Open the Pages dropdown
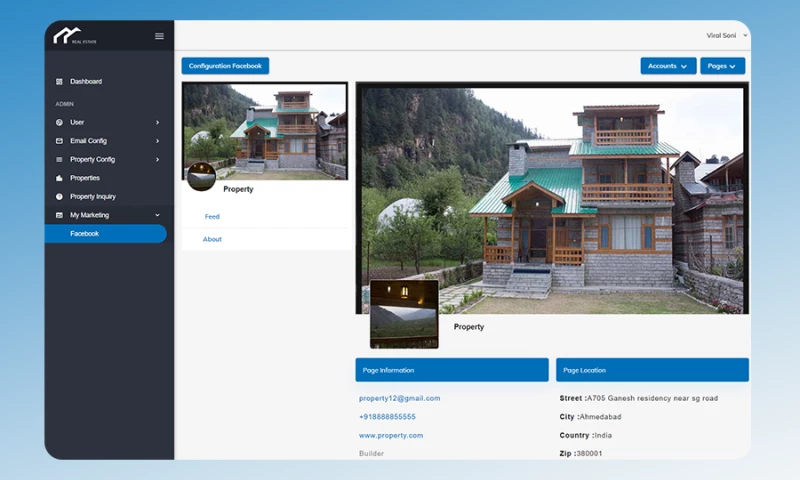This screenshot has height=480, width=800. click(x=722, y=66)
